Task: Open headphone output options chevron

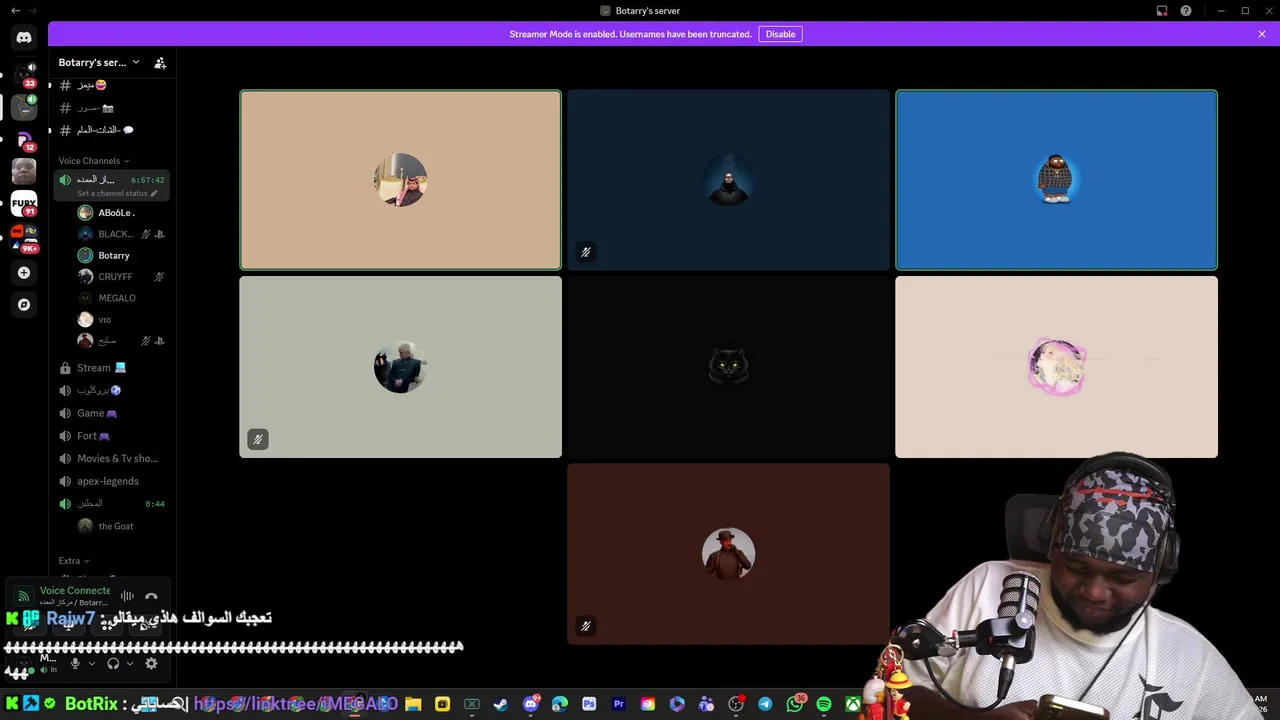Action: coord(130,663)
